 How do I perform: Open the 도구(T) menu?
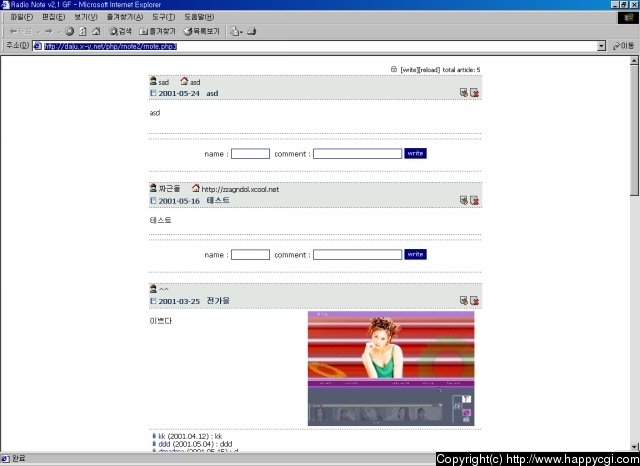tap(163, 17)
